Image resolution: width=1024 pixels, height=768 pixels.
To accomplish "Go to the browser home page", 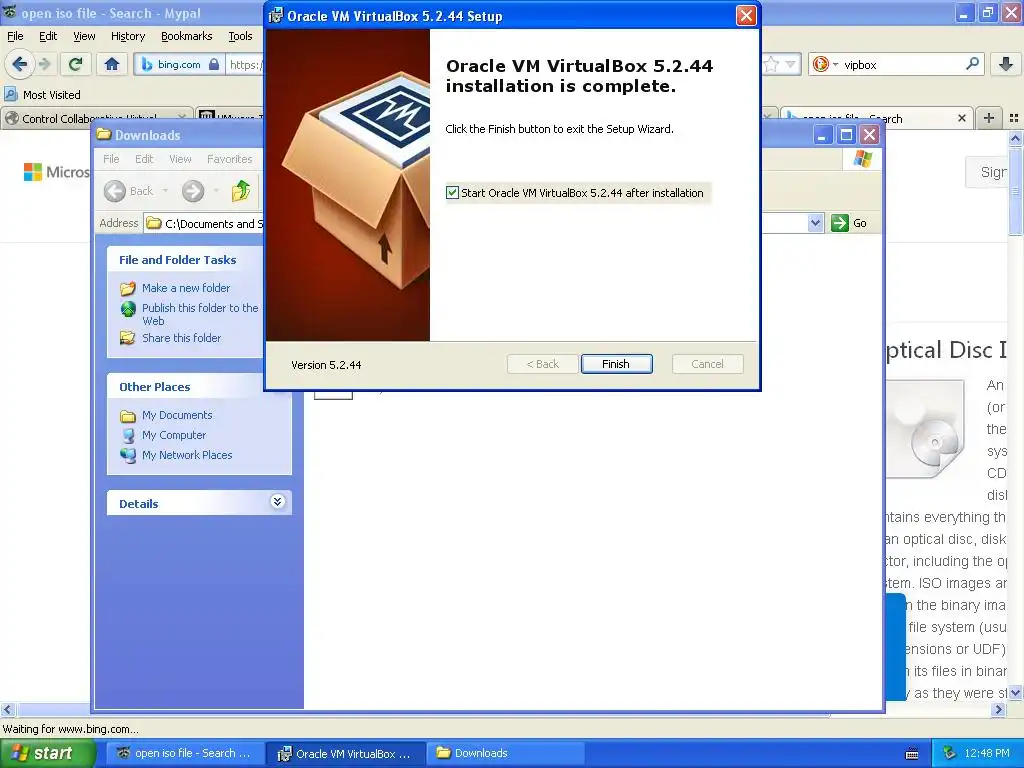I will 112,64.
